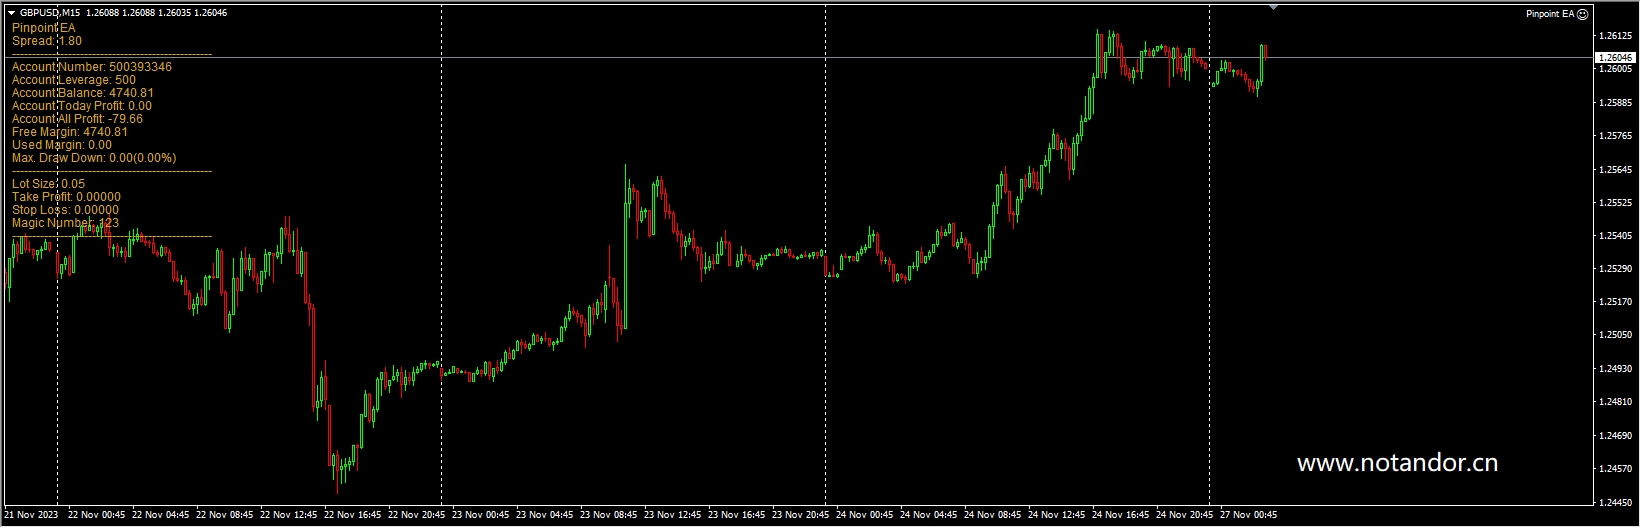Click the 23 Nov 12:45 time label
The width and height of the screenshot is (1641, 528).
point(672,515)
